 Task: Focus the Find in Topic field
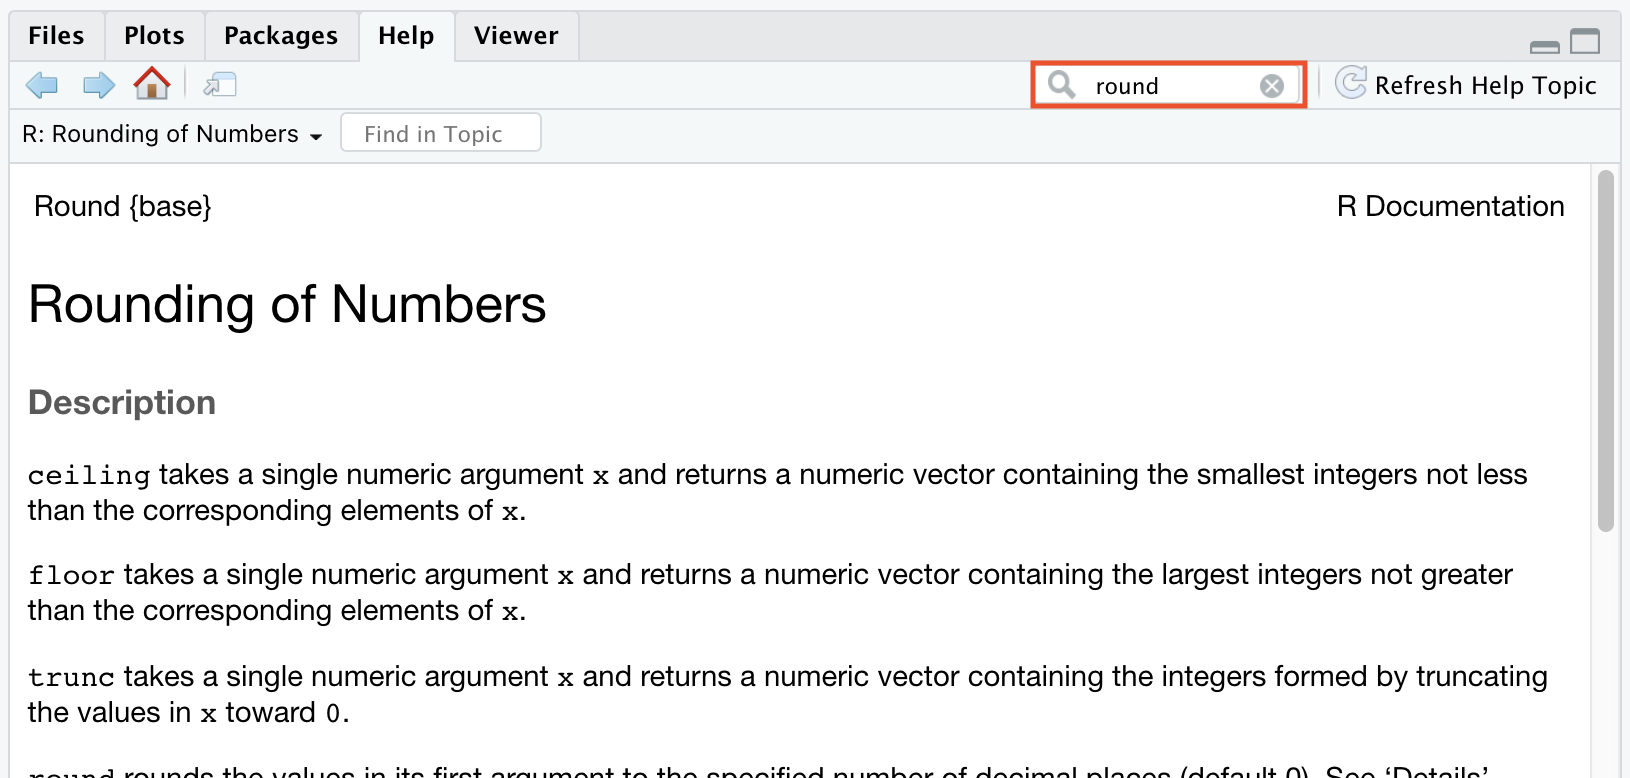(440, 133)
